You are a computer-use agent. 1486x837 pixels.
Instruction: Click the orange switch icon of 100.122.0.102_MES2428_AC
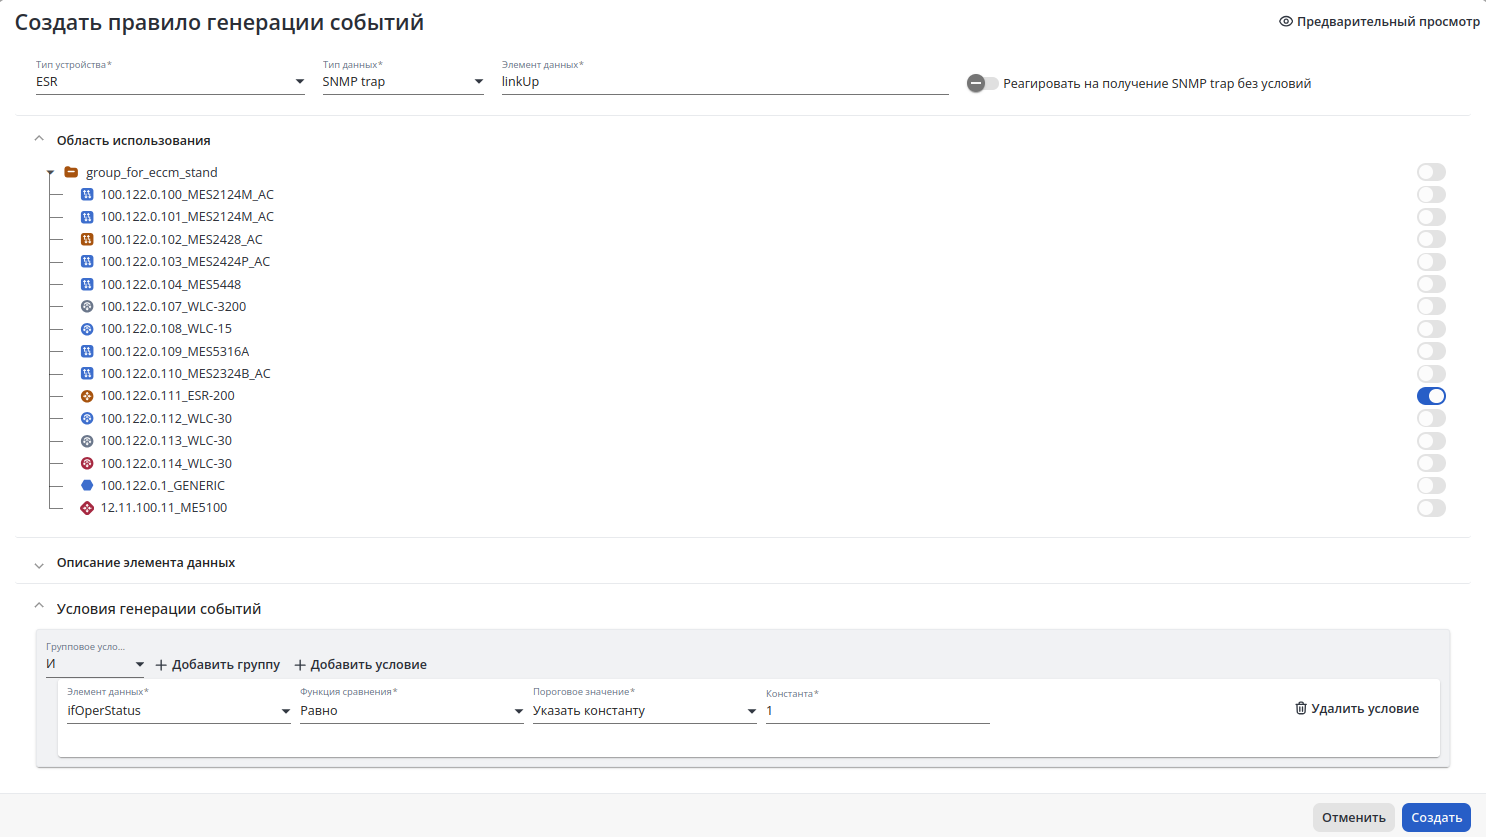[87, 239]
